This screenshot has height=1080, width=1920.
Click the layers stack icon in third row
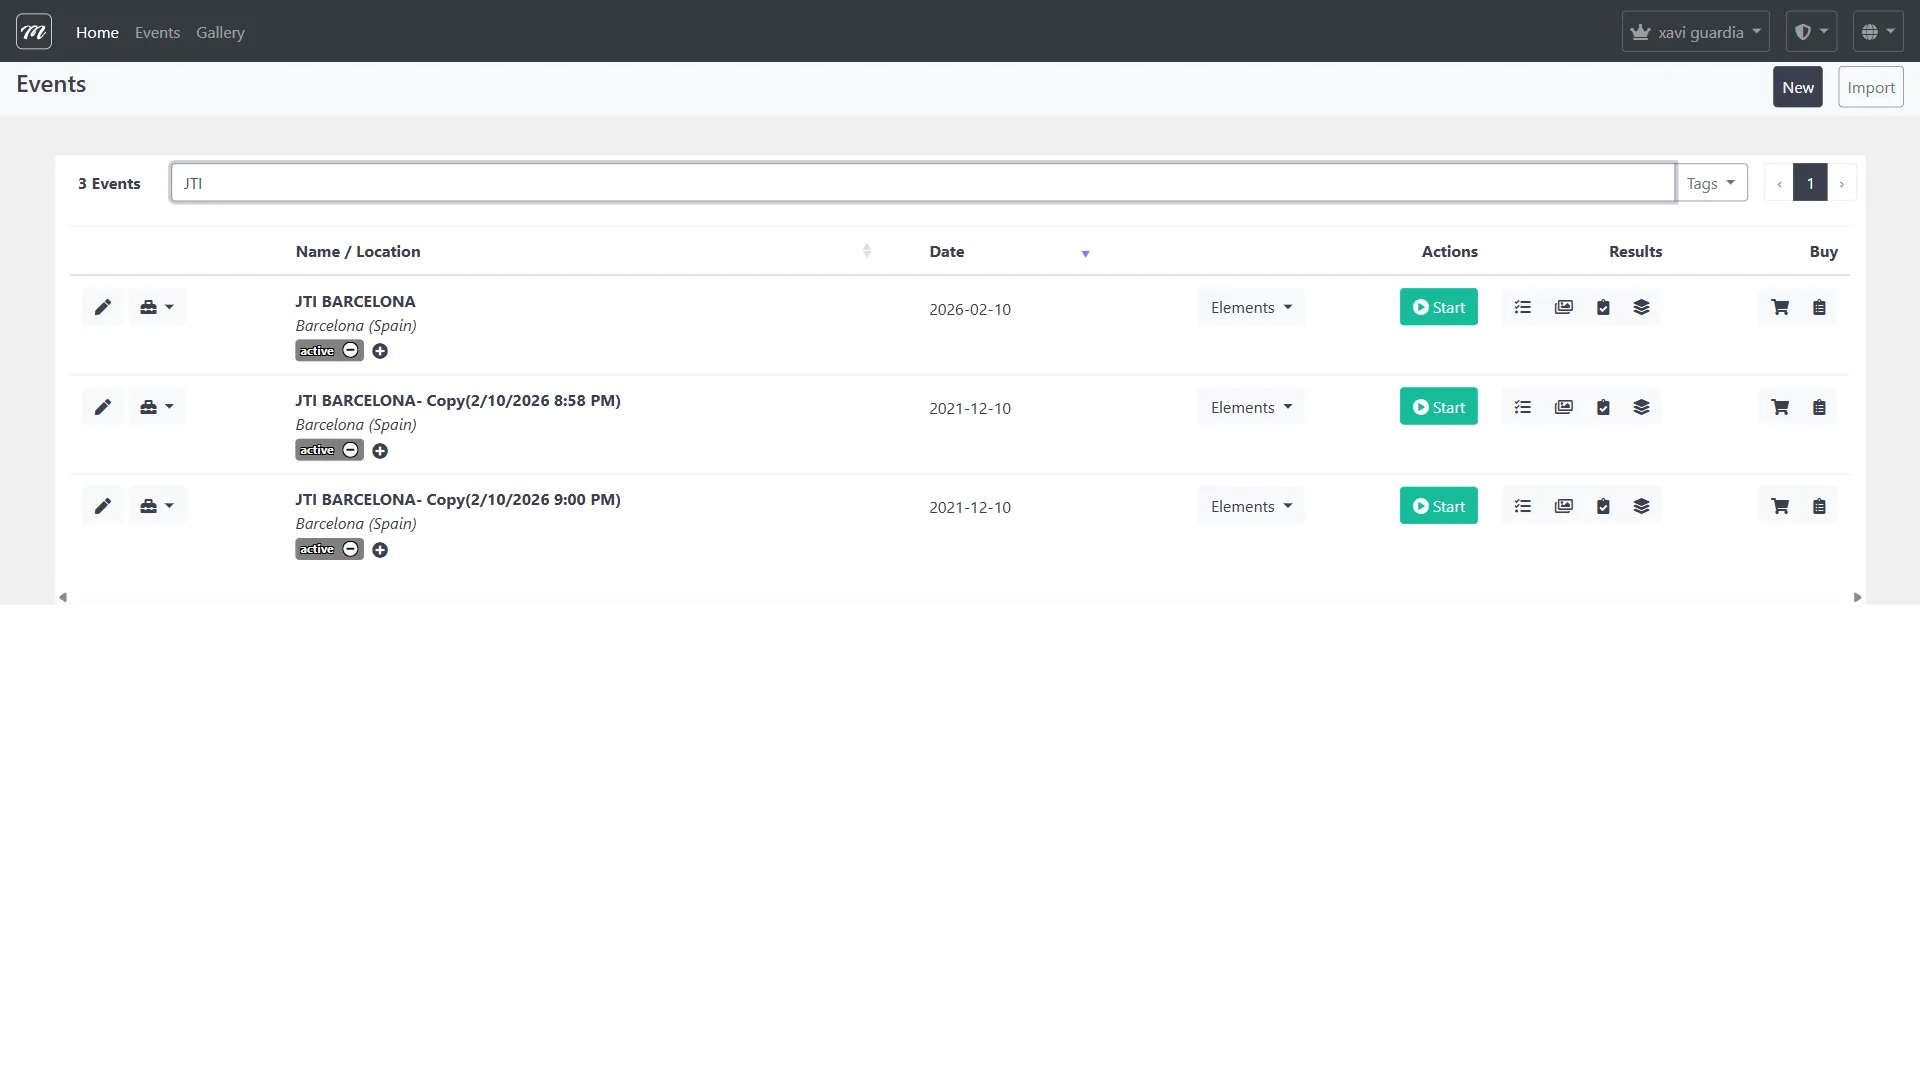[1641, 506]
